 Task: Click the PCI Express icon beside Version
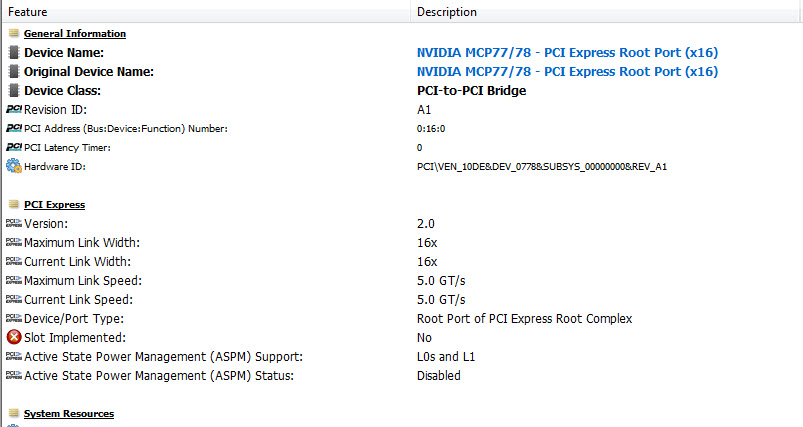point(14,223)
